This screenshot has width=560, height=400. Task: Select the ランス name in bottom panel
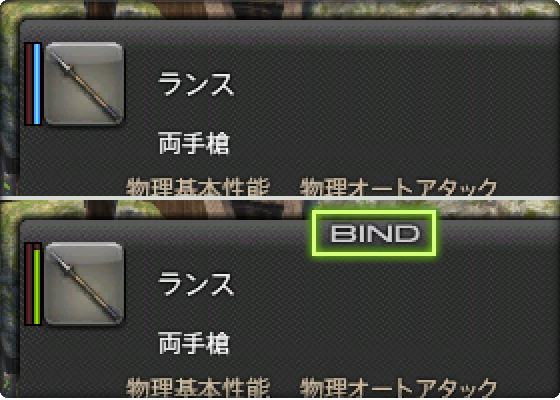coord(196,284)
